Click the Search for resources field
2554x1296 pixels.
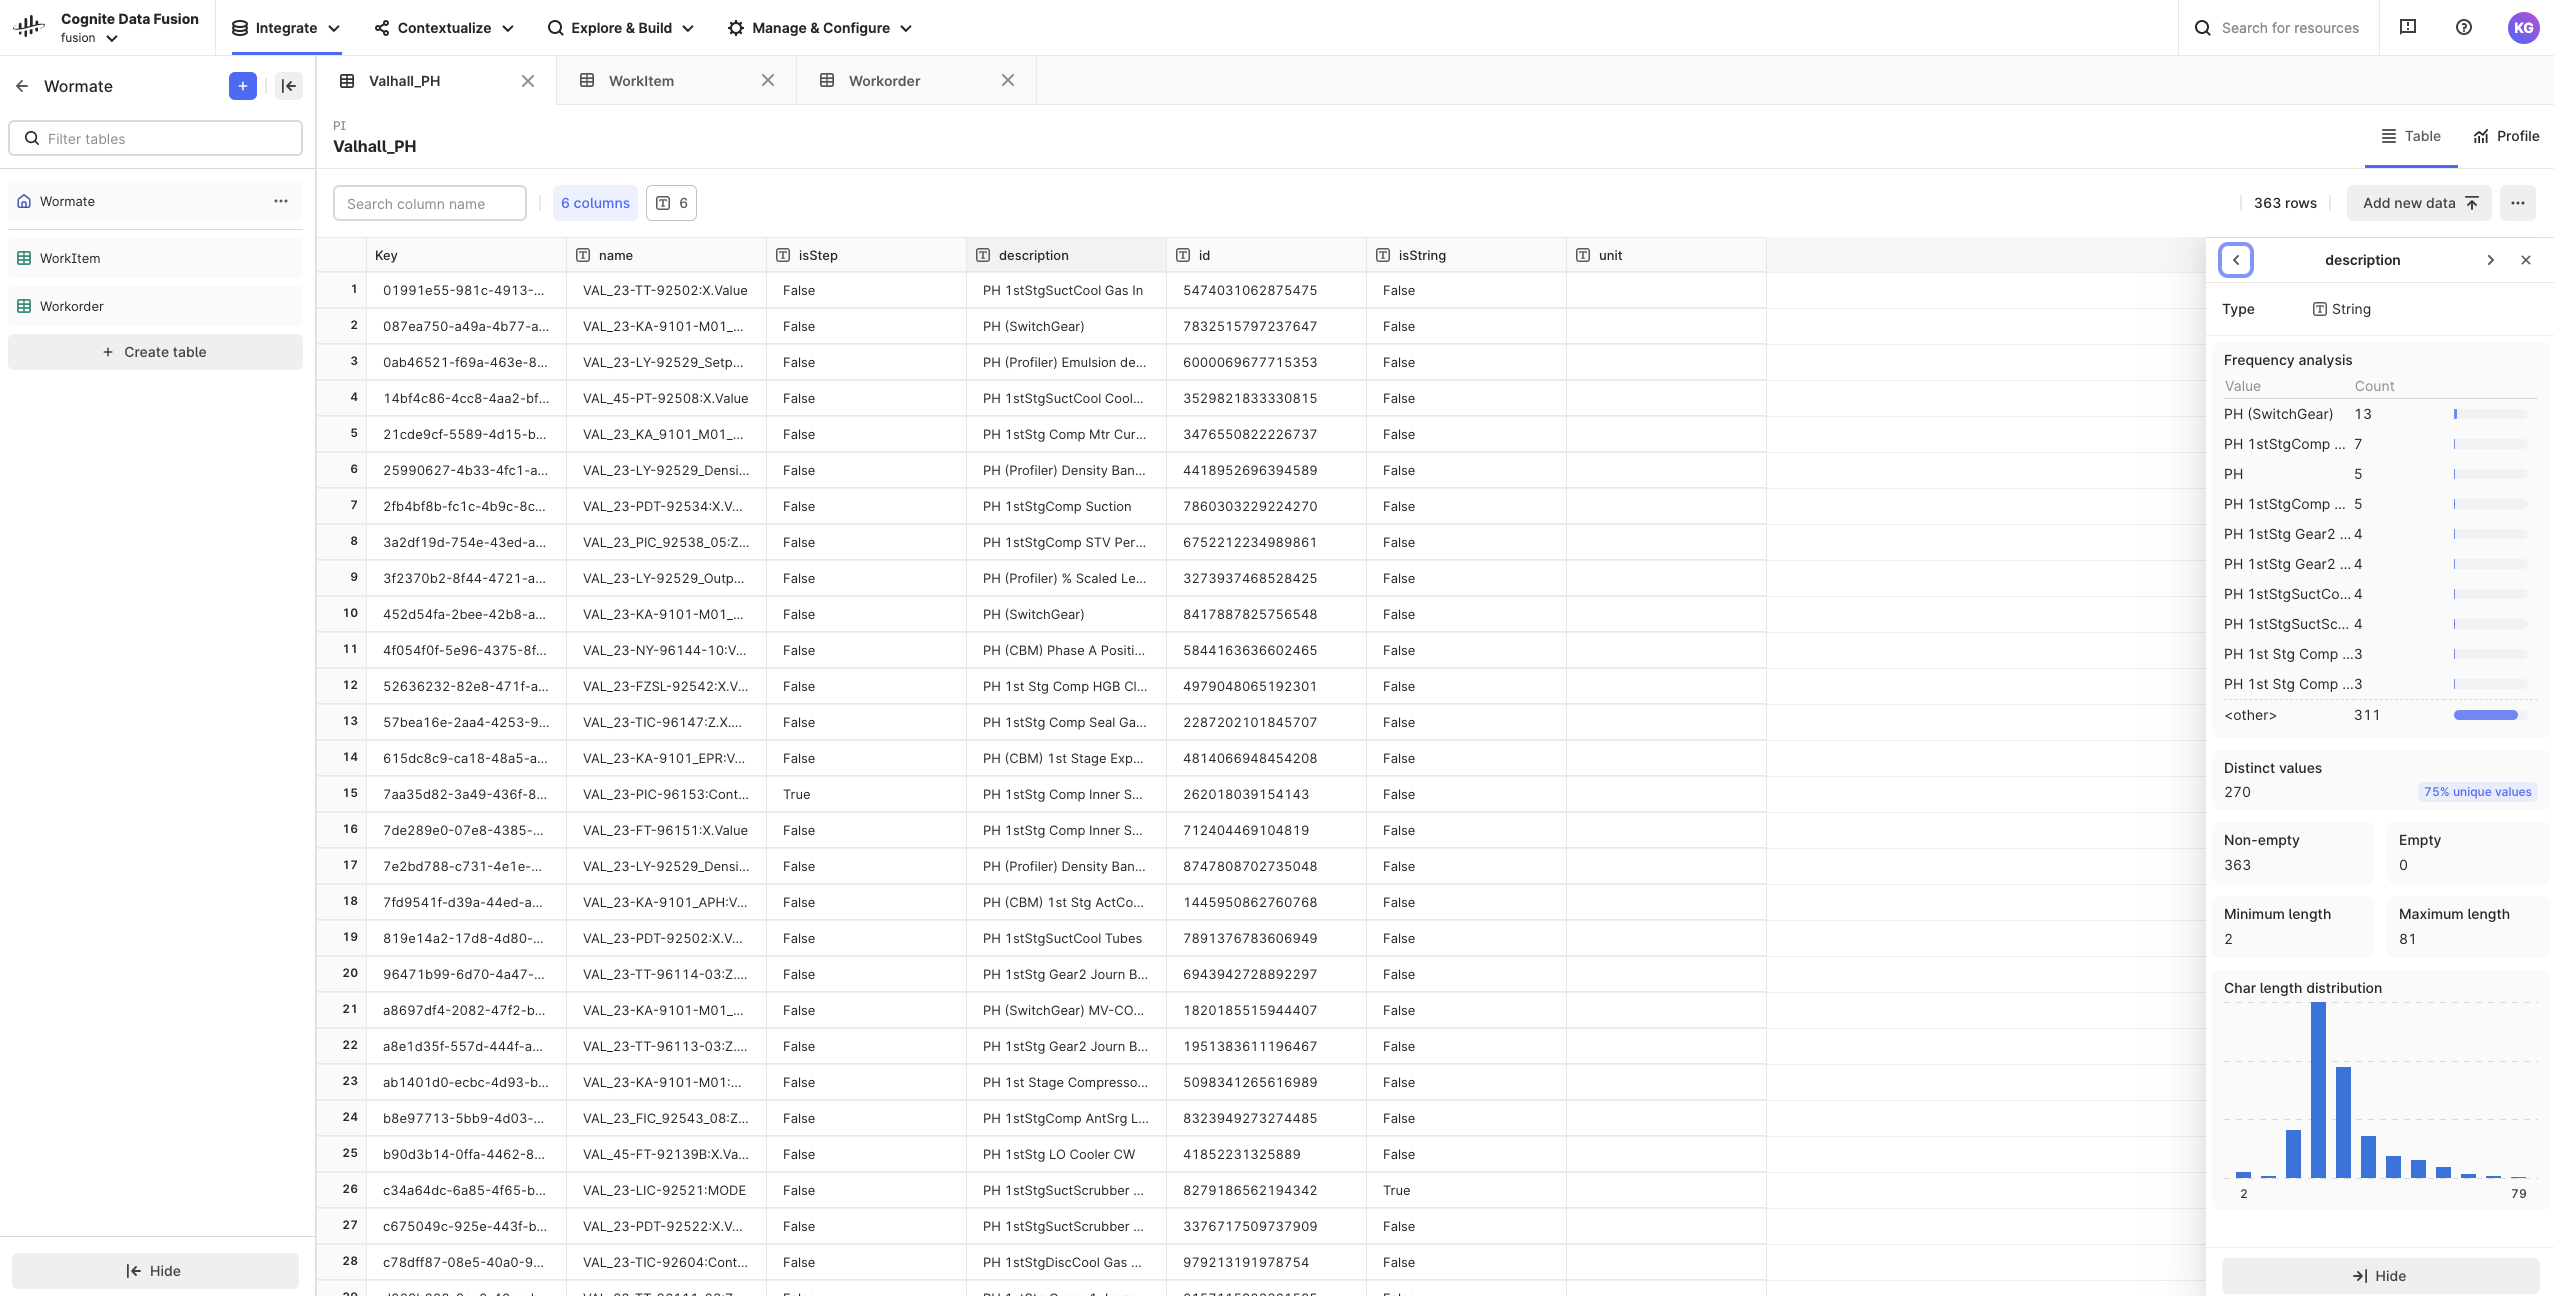(x=2277, y=28)
